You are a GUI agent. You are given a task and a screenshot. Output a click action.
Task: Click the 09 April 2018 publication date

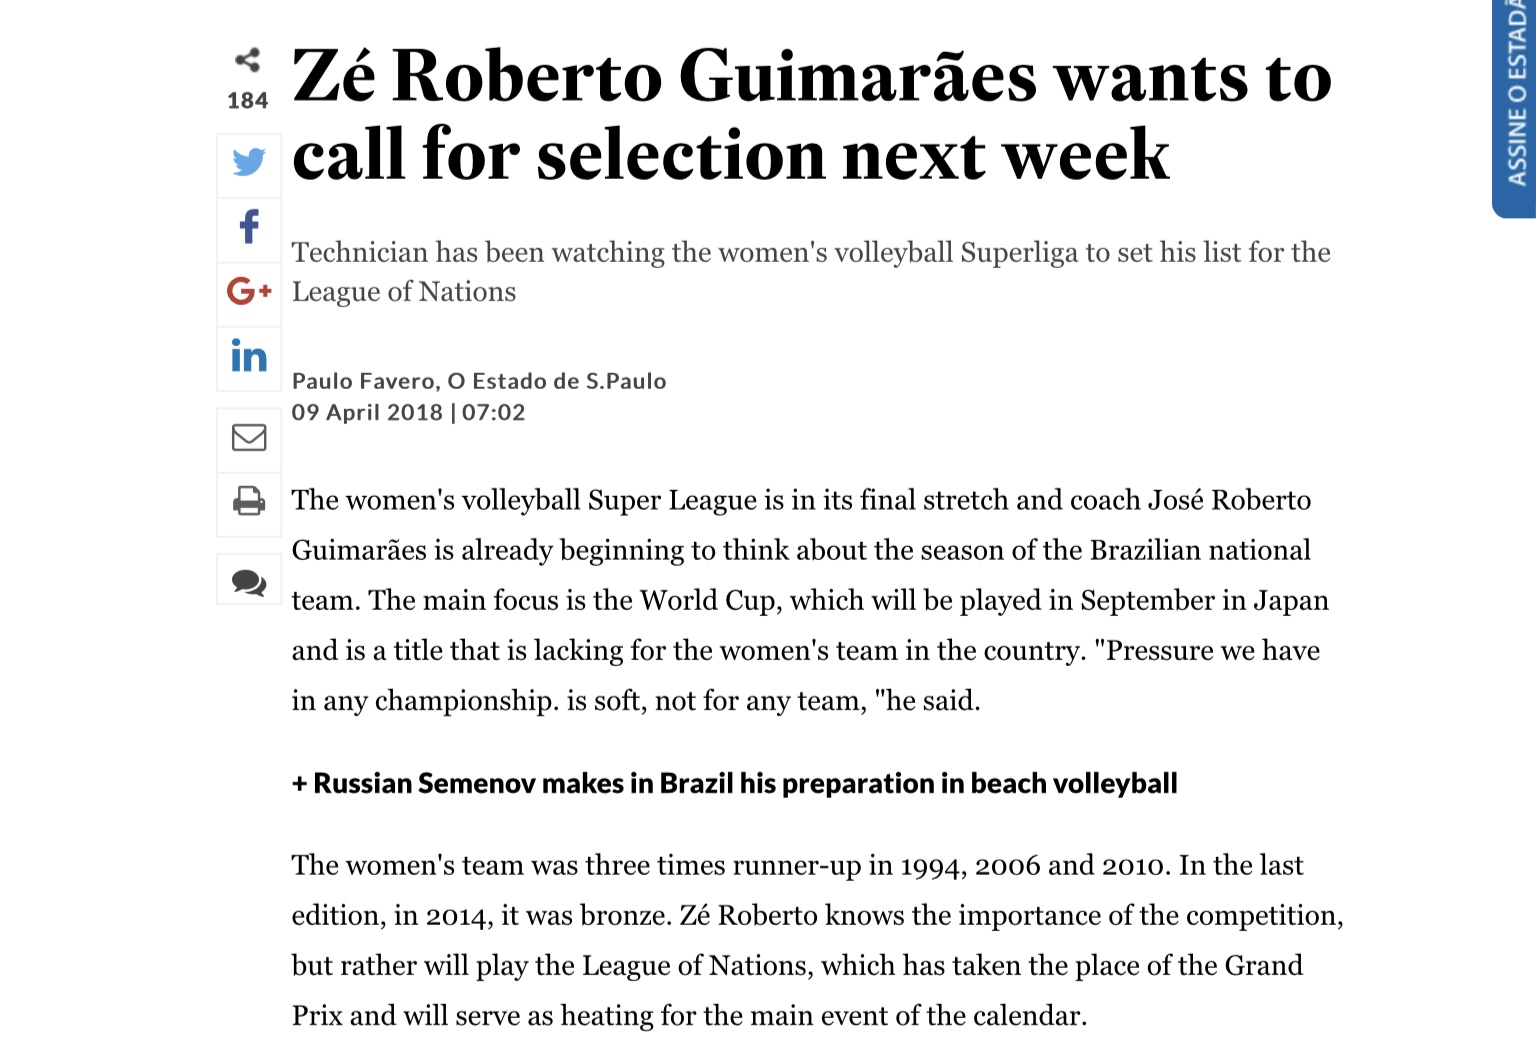click(367, 412)
